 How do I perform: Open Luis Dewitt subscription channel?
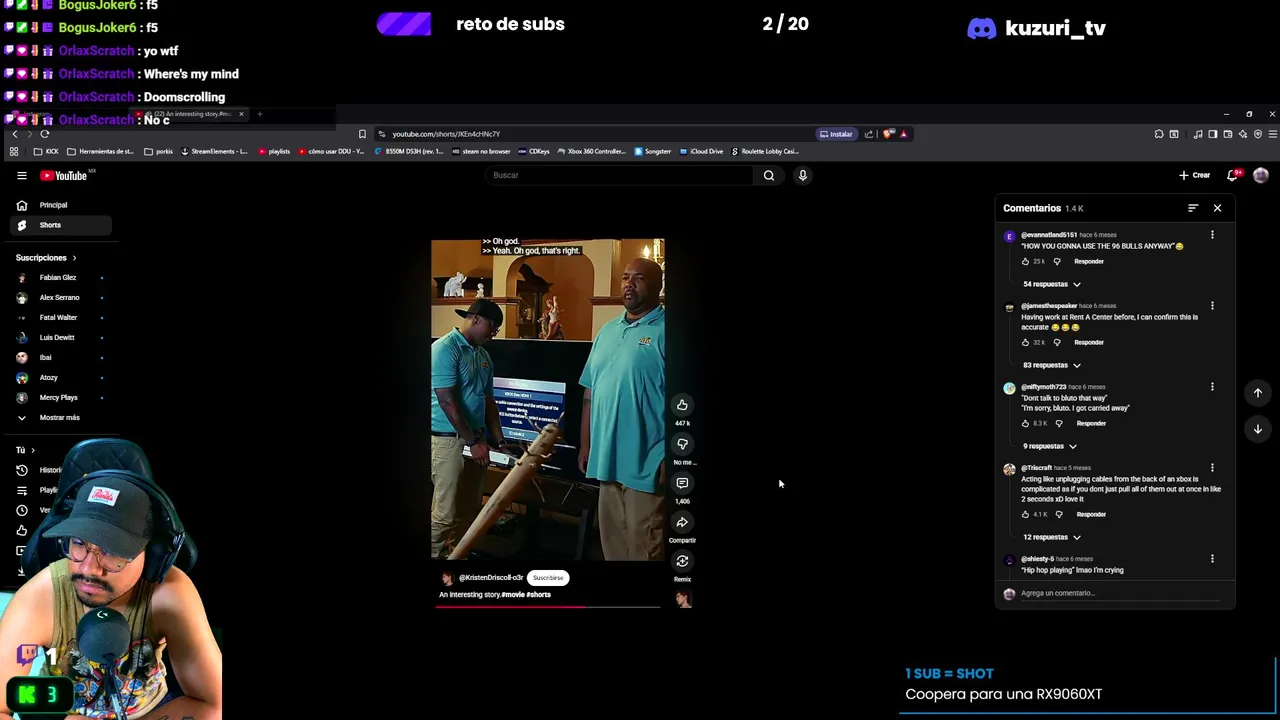(x=58, y=337)
